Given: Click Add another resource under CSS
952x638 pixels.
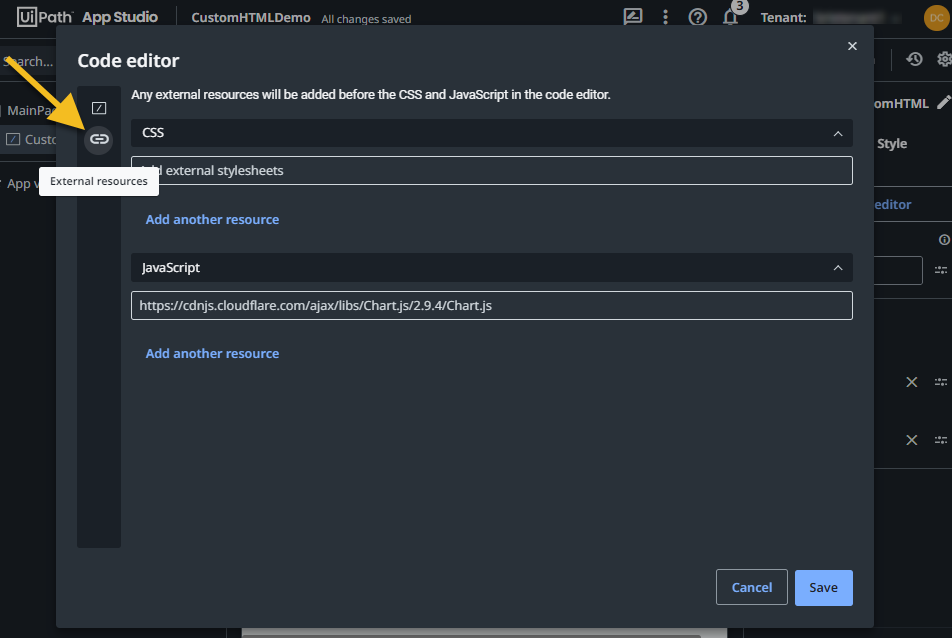Looking at the screenshot, I should (x=212, y=218).
